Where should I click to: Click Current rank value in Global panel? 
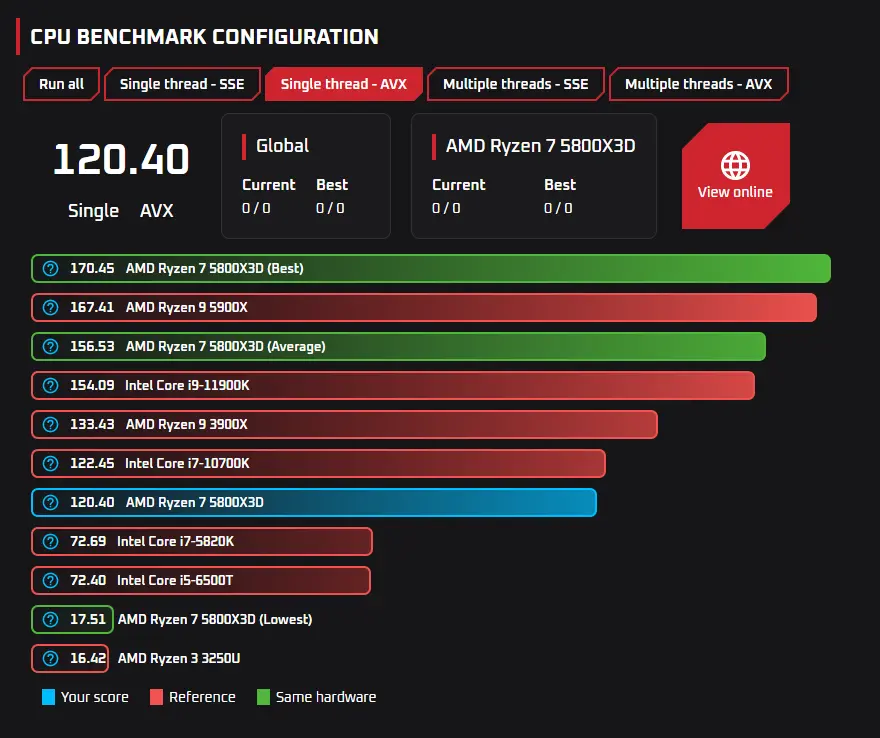256,208
